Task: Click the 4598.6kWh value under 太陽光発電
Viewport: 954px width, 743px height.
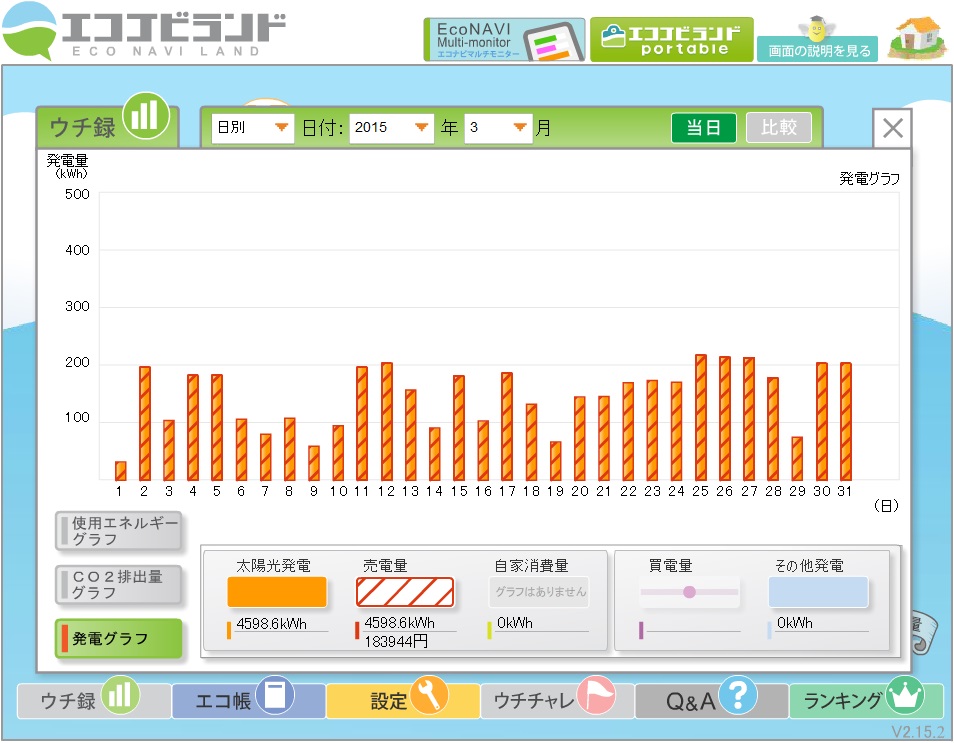Action: coord(271,624)
